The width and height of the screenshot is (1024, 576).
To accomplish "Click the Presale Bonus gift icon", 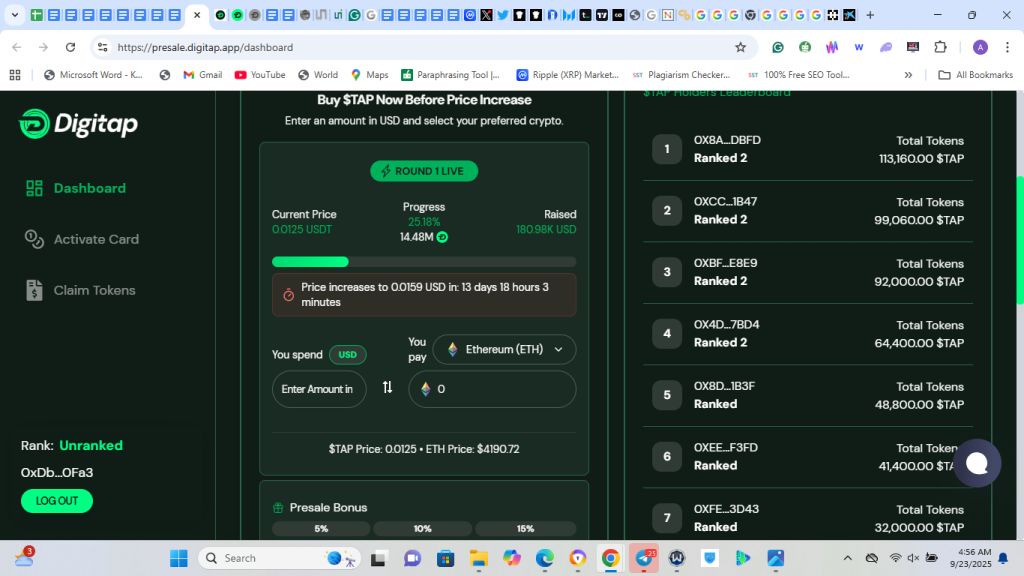I will (278, 507).
